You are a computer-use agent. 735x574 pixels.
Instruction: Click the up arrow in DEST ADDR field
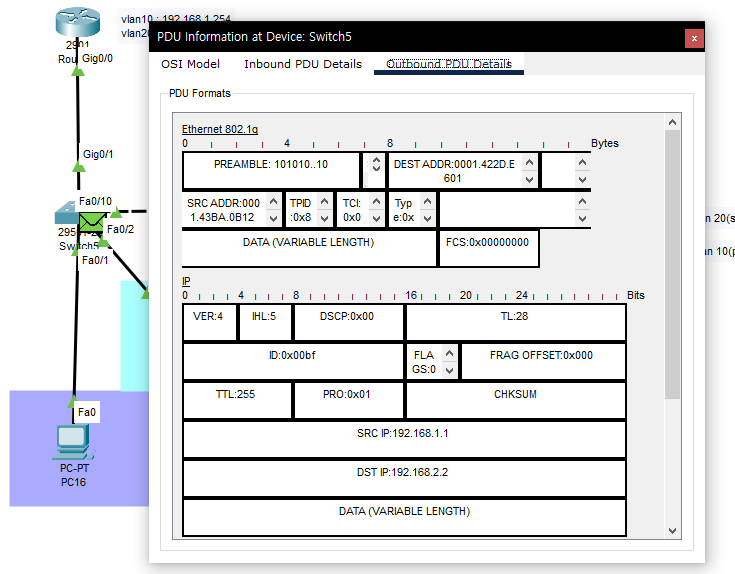coord(529,162)
